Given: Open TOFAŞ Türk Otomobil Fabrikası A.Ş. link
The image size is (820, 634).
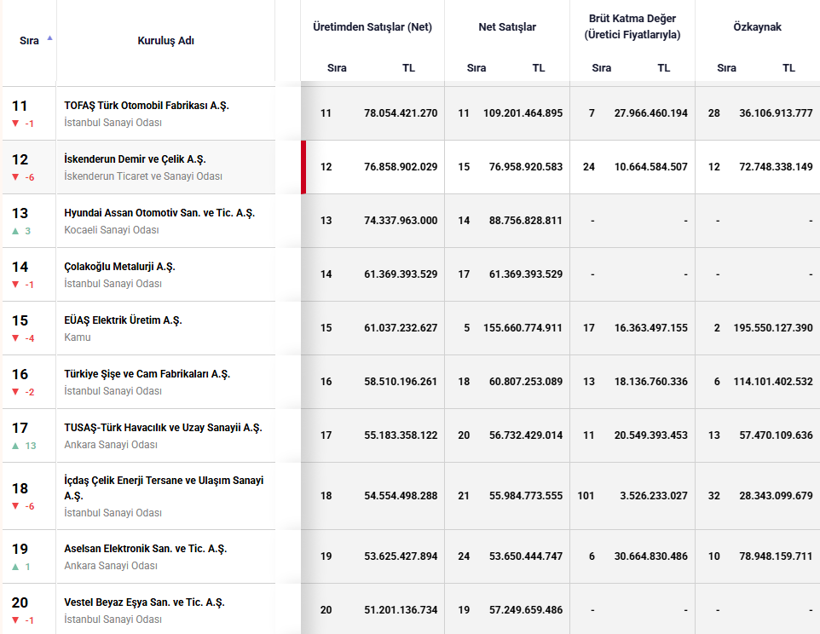Looking at the screenshot, I should (x=146, y=105).
